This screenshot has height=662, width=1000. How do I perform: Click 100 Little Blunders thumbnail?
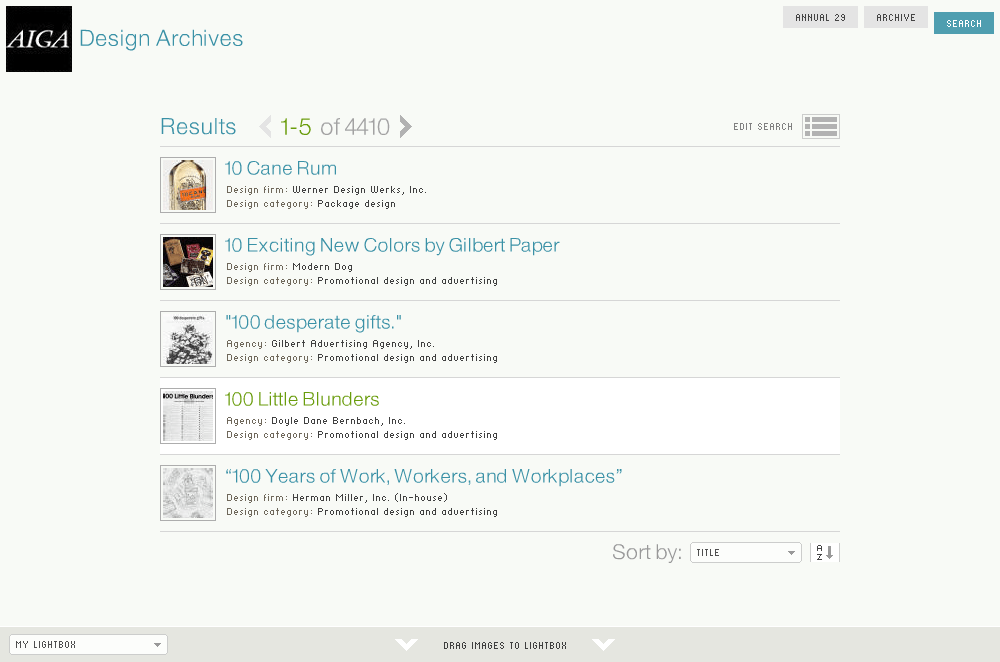(x=188, y=416)
